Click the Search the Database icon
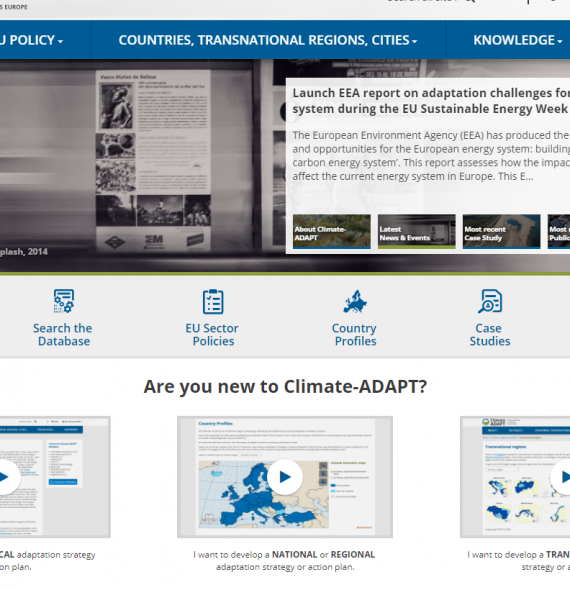 (x=64, y=301)
